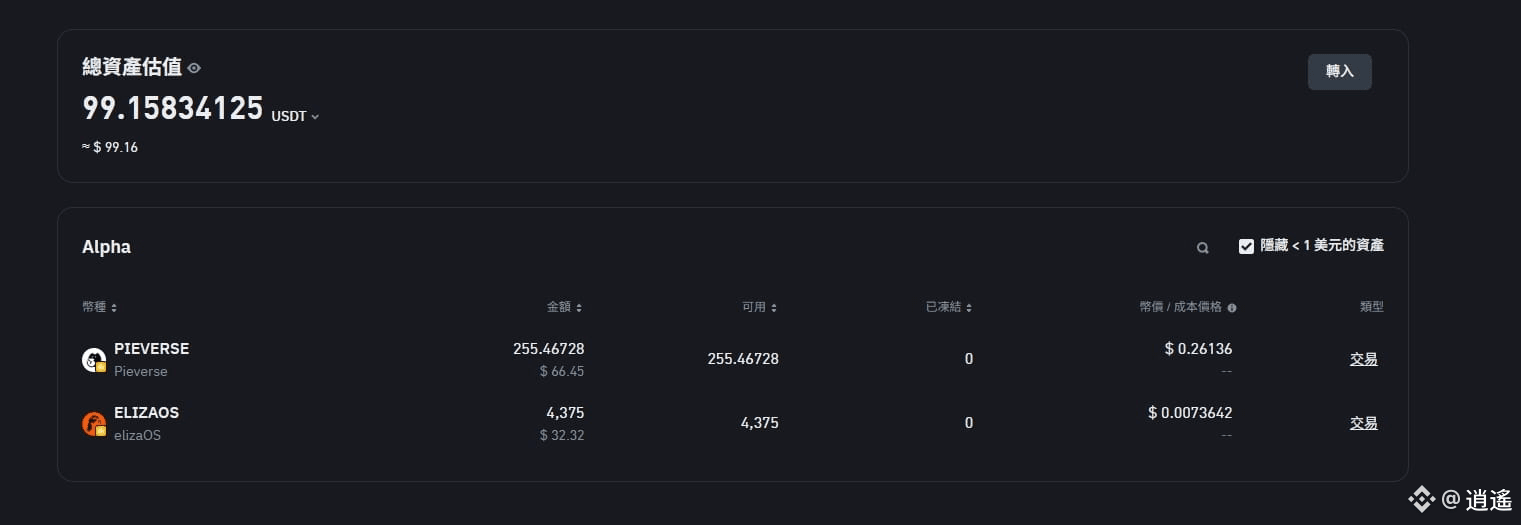Select the PIEVERSE token name

pyautogui.click(x=151, y=349)
